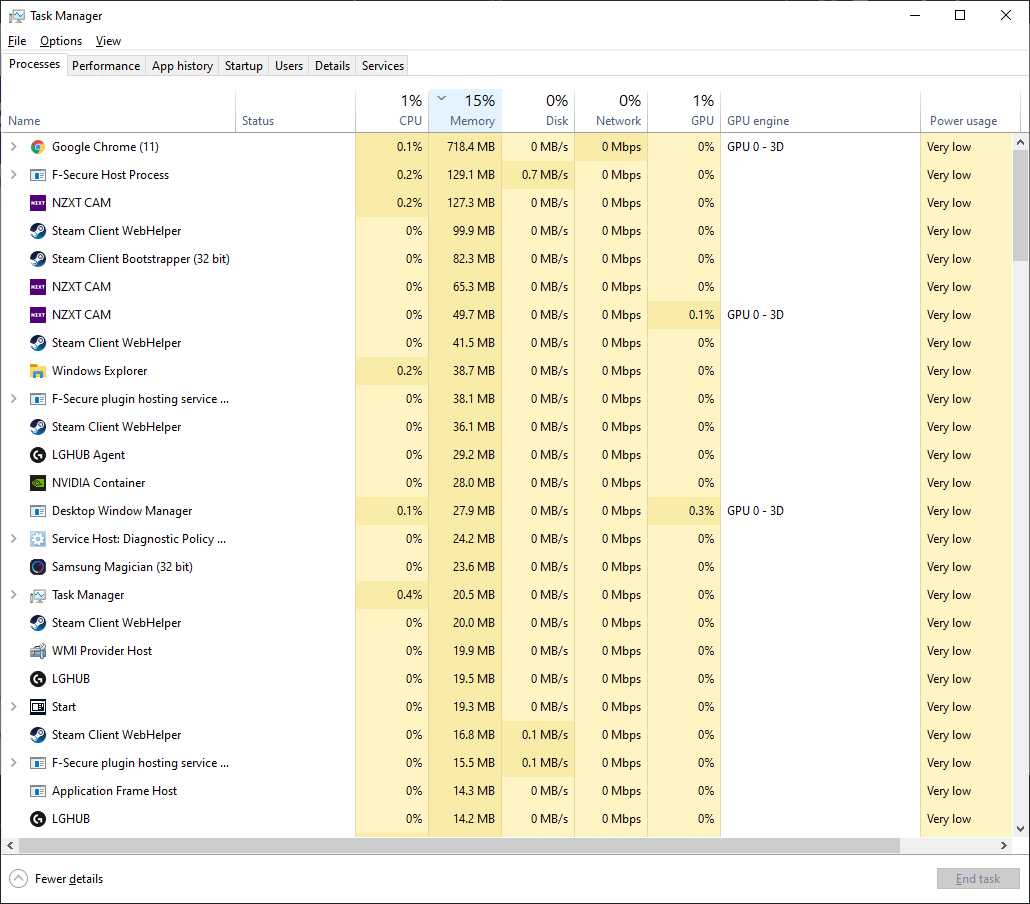This screenshot has height=904, width=1030.
Task: Click the Processes tab
Action: coord(34,64)
